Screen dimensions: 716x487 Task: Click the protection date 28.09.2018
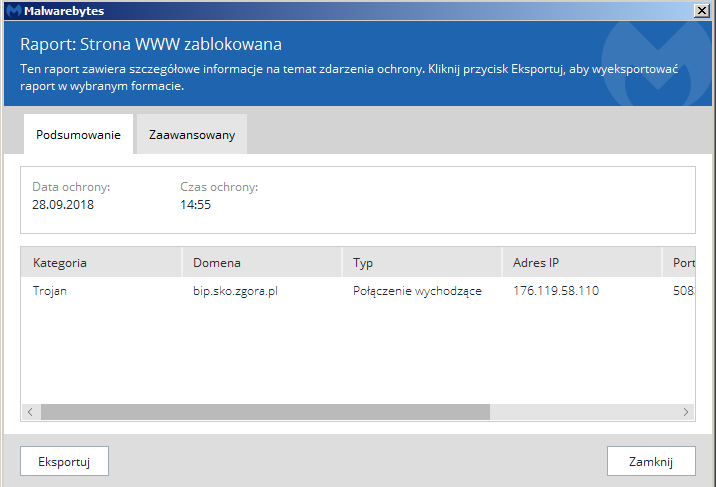click(64, 205)
